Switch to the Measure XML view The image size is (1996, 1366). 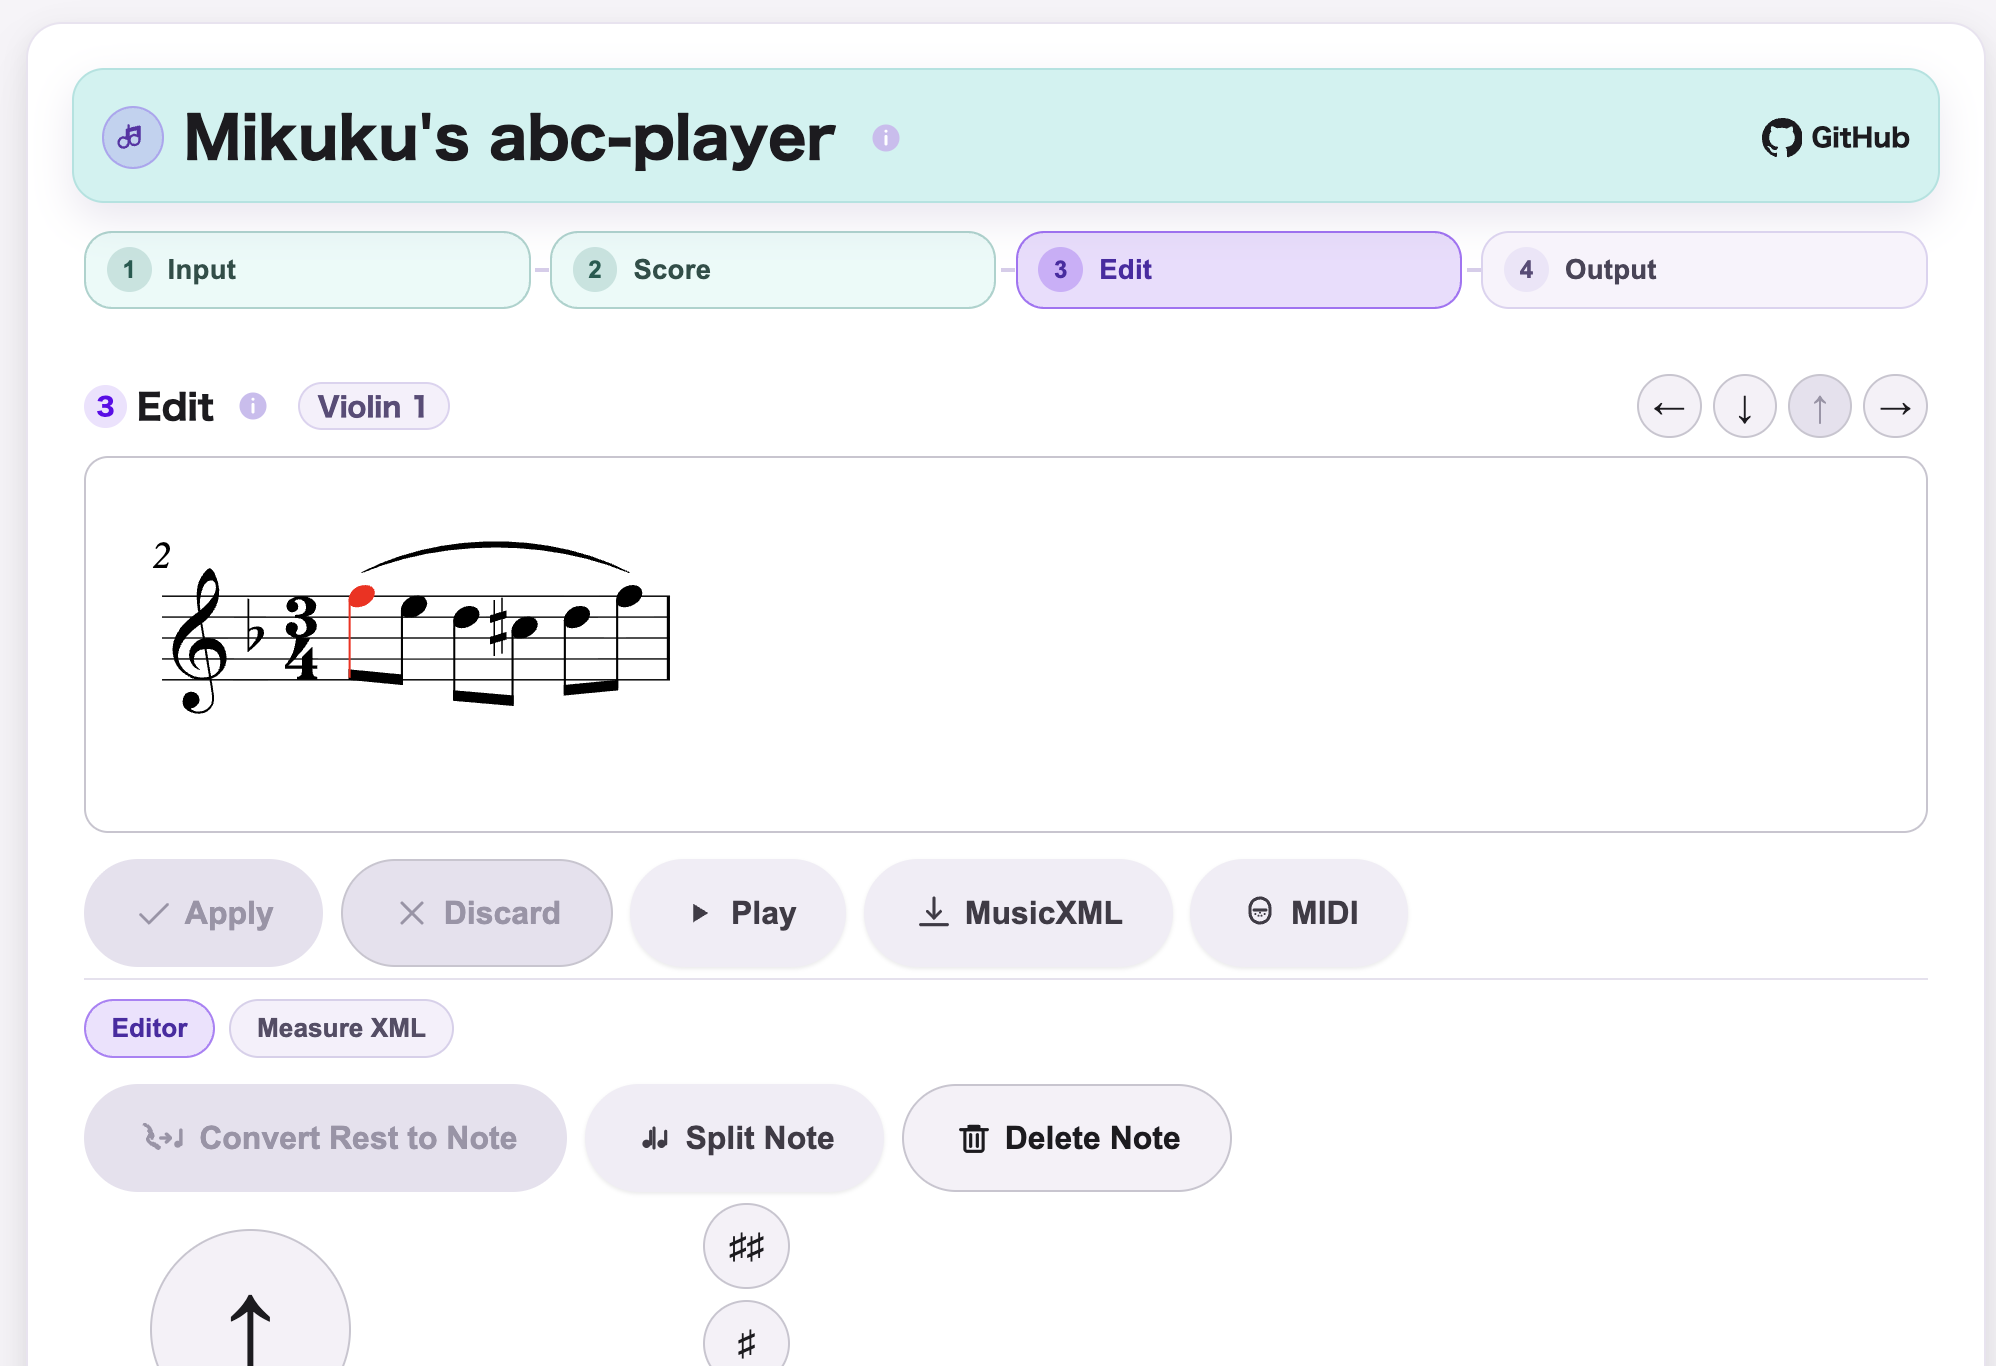(x=341, y=1028)
